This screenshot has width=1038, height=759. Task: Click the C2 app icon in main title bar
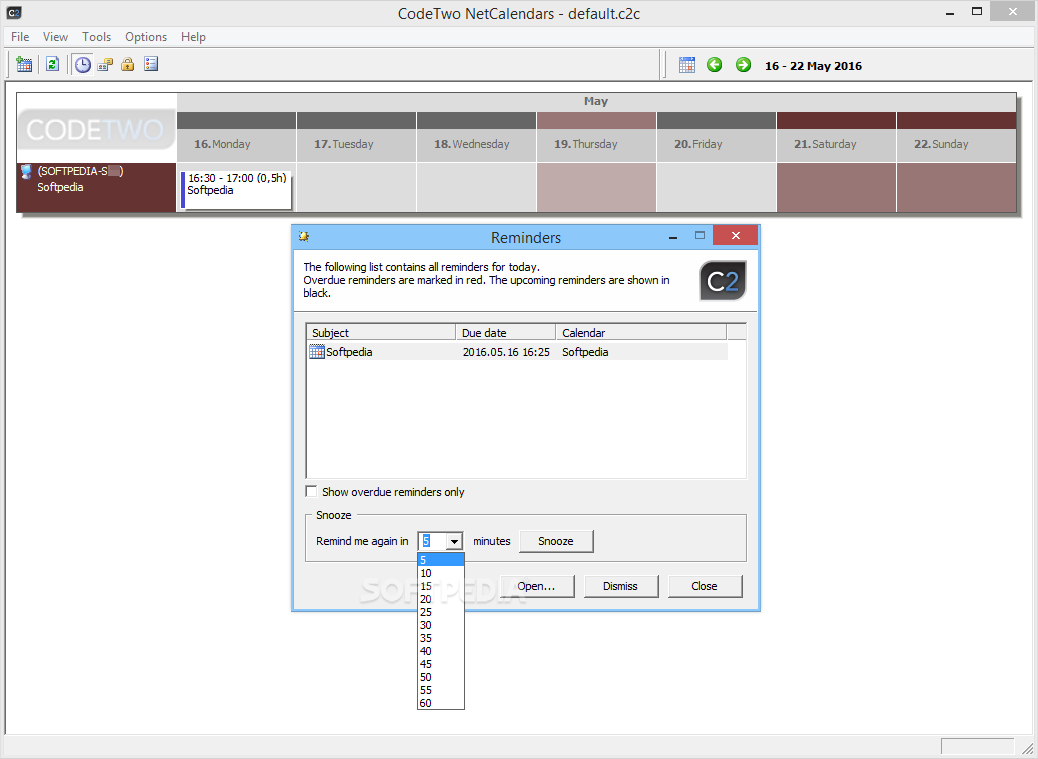[13, 13]
